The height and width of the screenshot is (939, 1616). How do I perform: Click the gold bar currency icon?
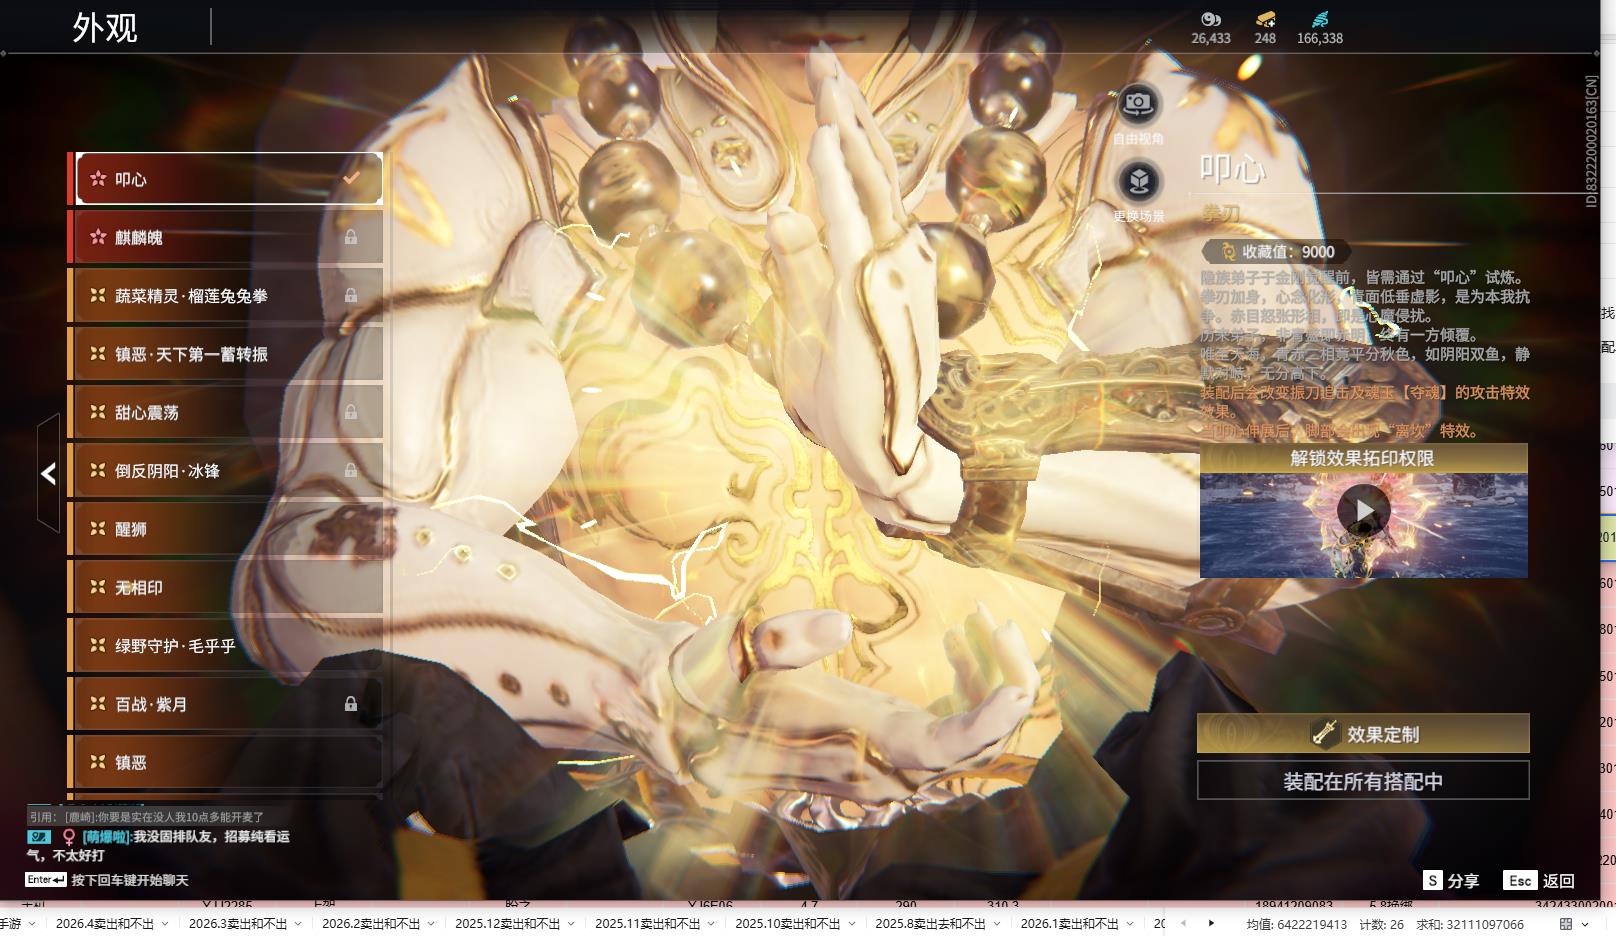coord(1265,19)
